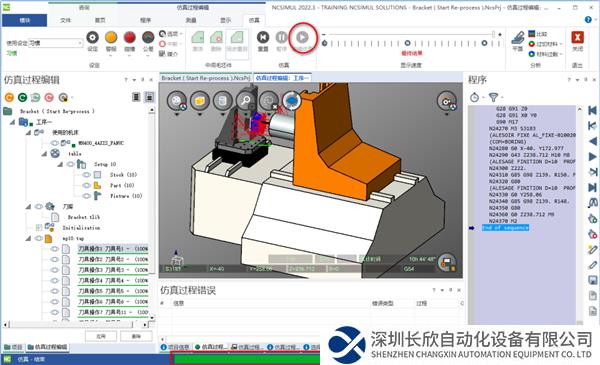
Task: Collapse the 使用的机床 tree node
Action: 28,132
